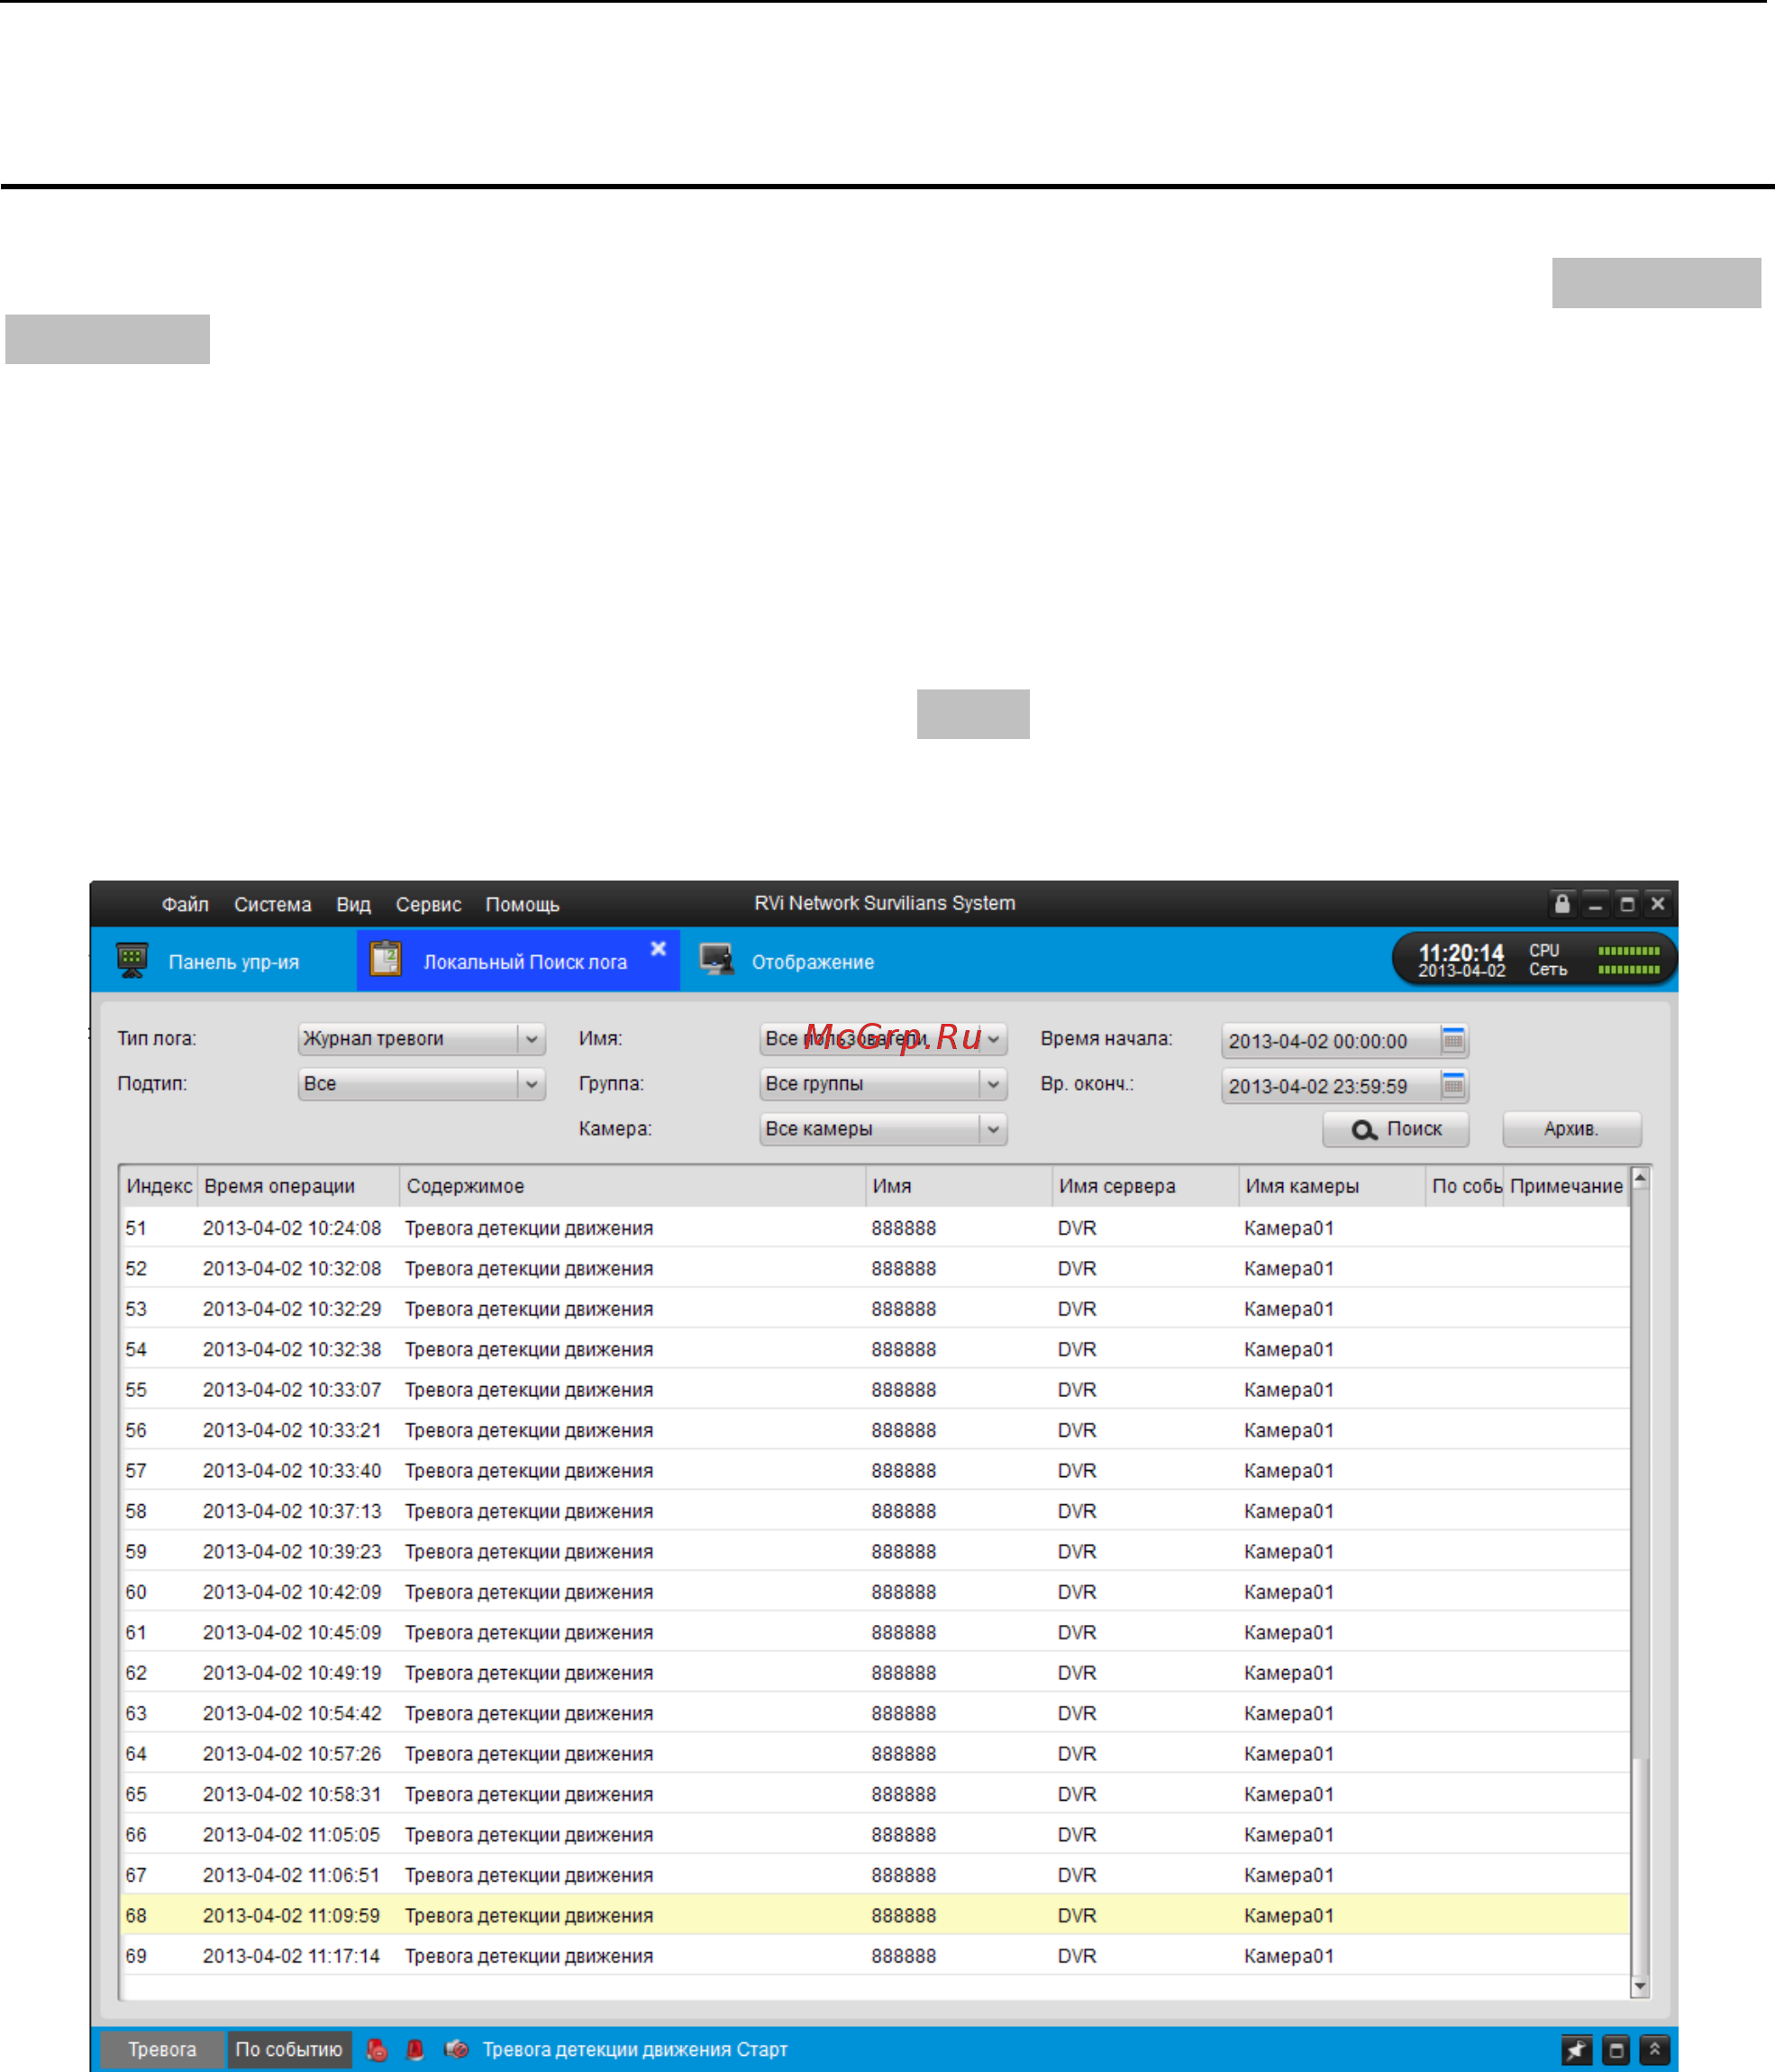Sort by the Имя сервера column header
The image size is (1775, 2072).
click(1145, 1186)
